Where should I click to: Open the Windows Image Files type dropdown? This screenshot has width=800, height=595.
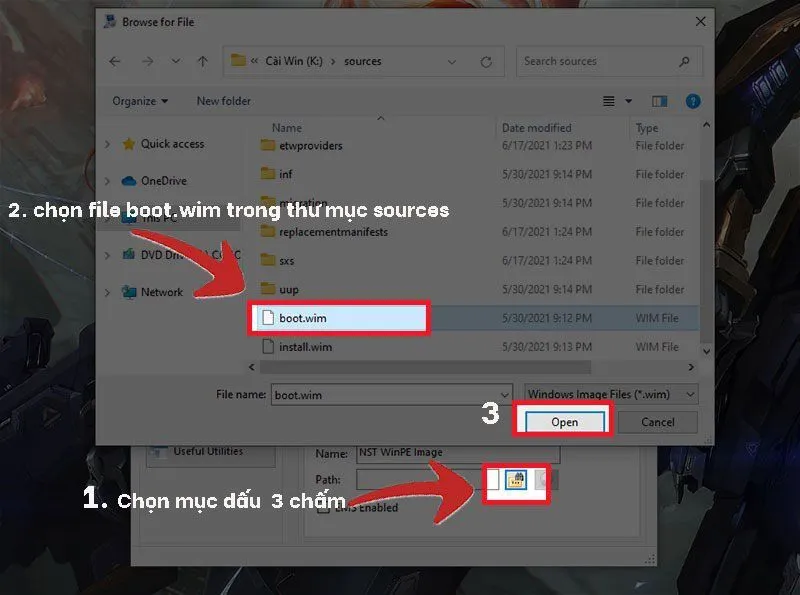(688, 394)
